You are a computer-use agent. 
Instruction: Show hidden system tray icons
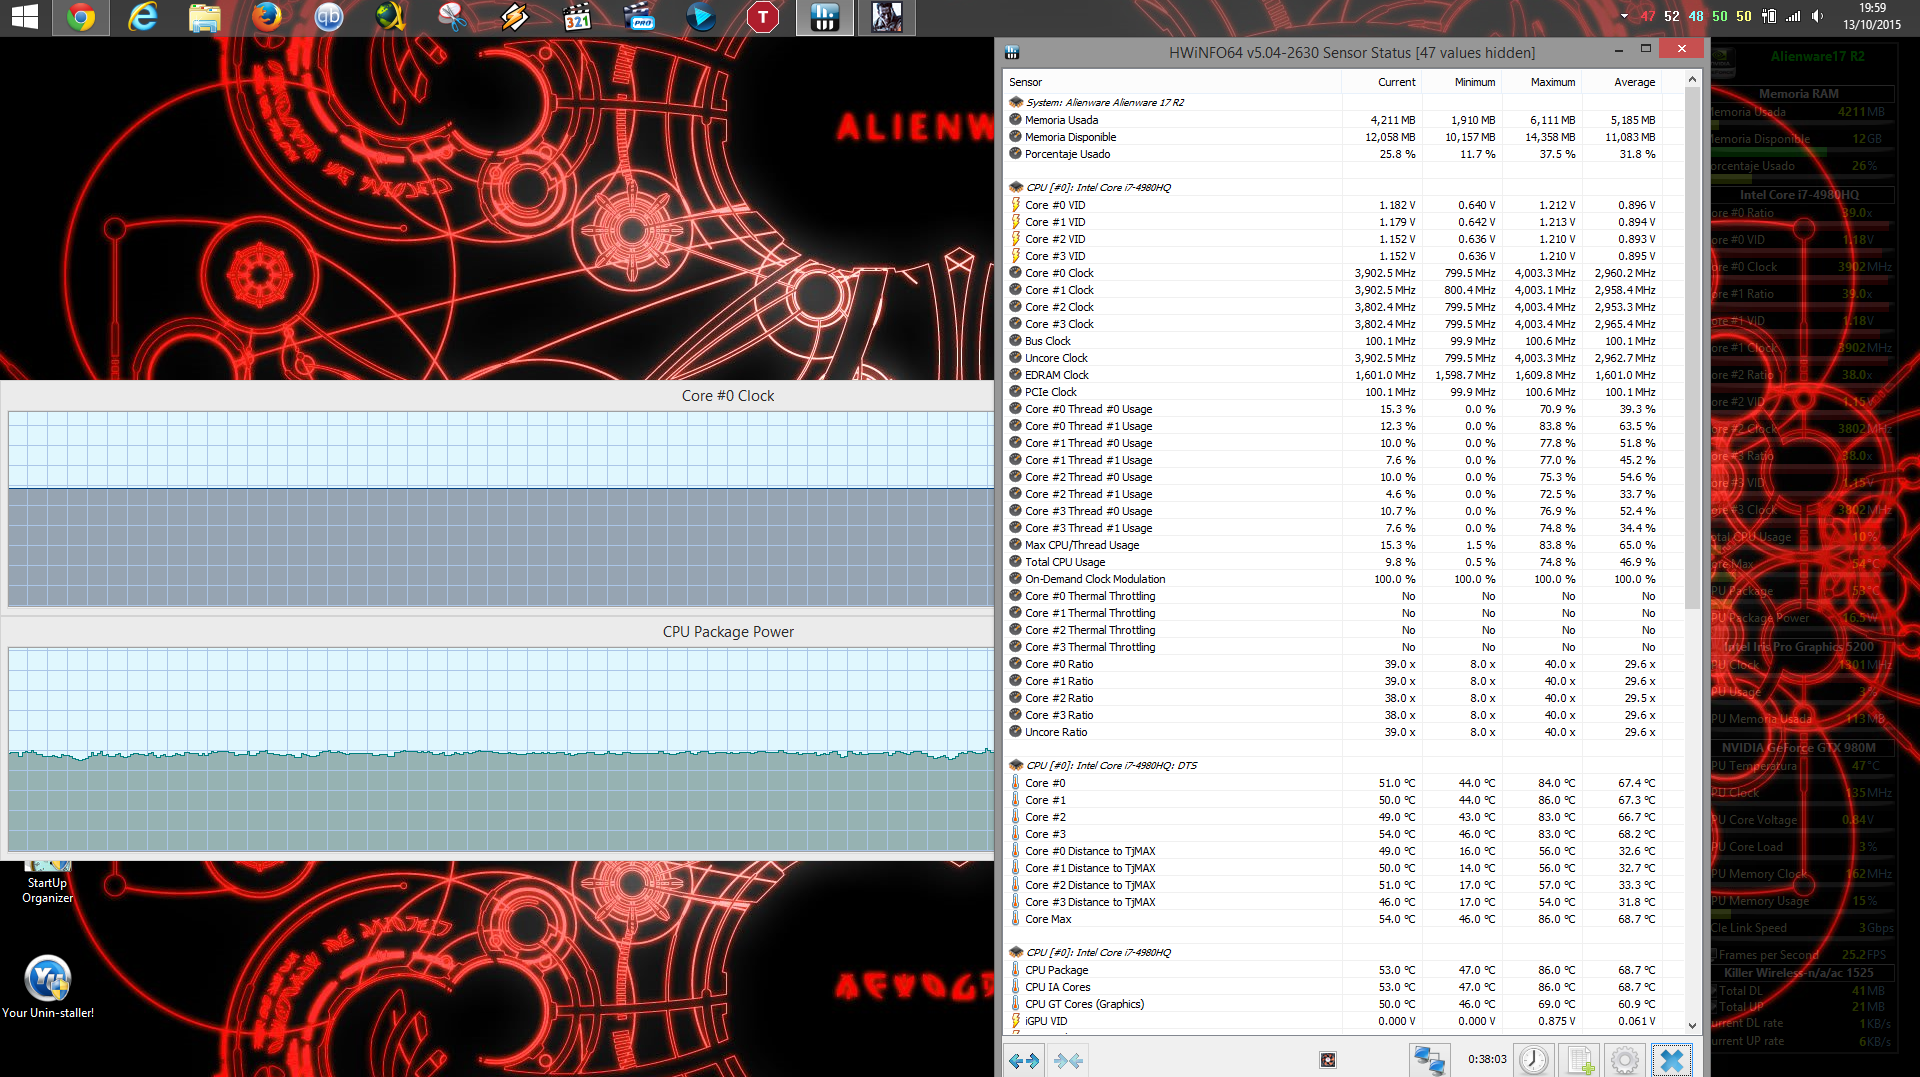click(1623, 17)
